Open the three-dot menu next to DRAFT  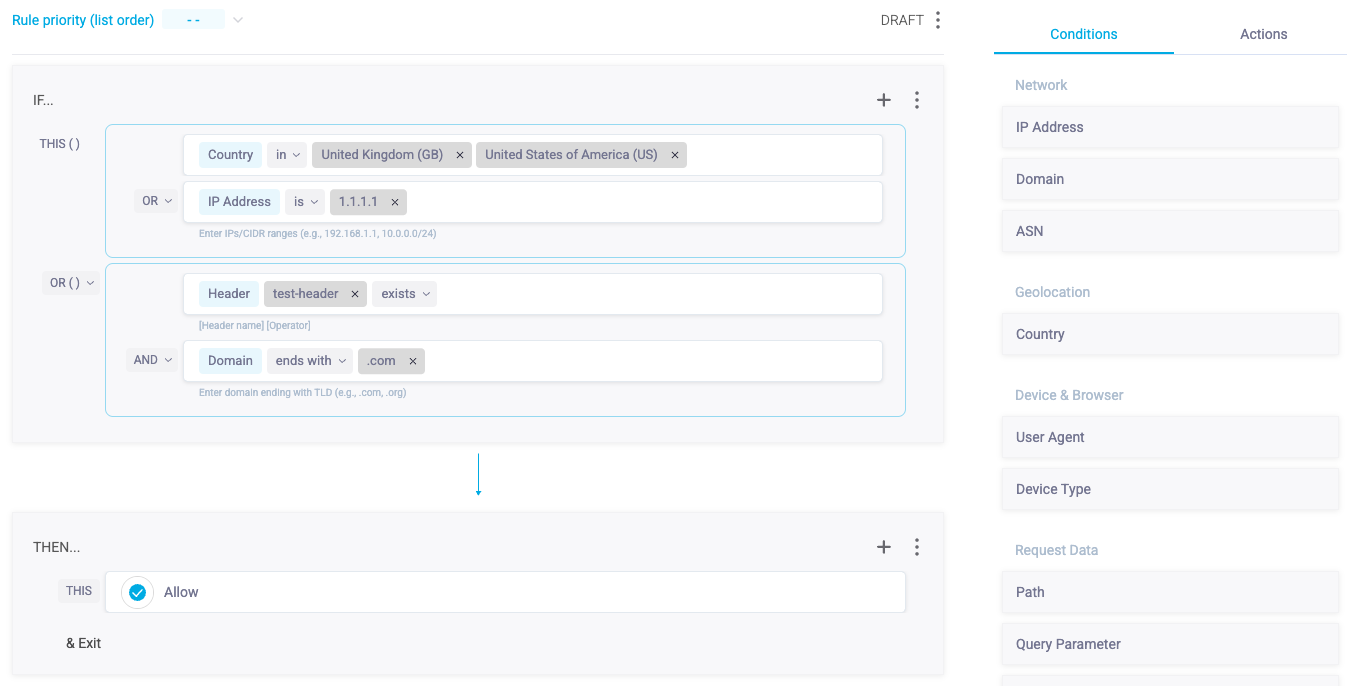click(937, 20)
